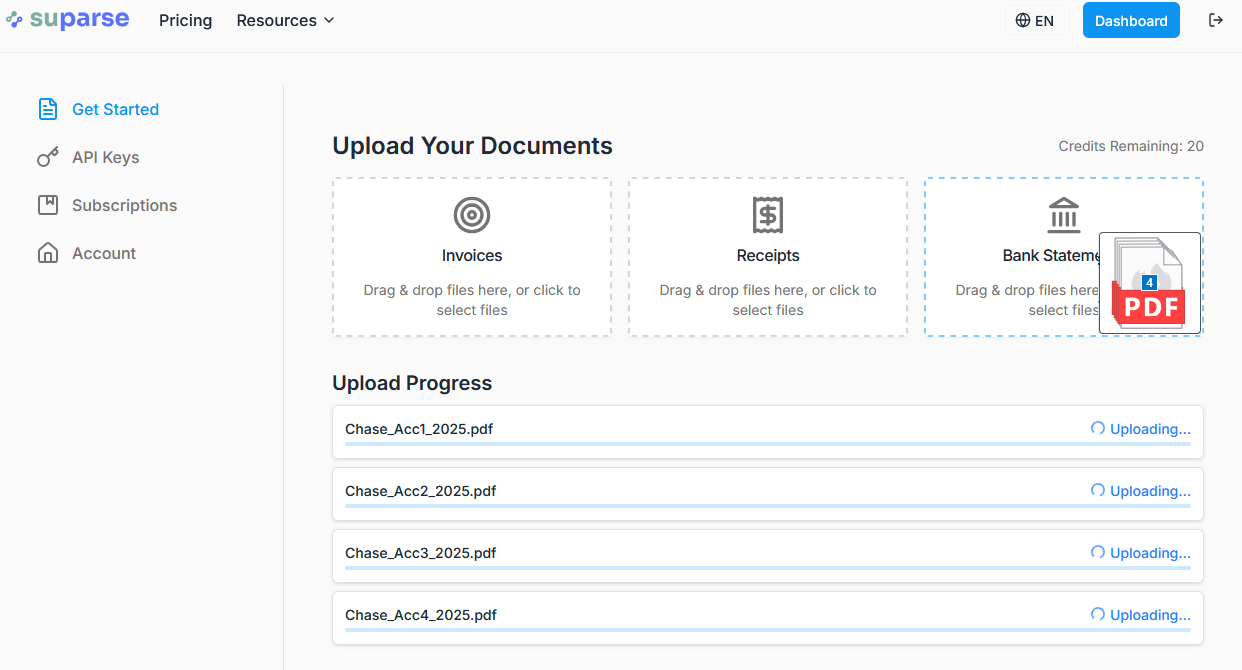1242x670 pixels.
Task: Open the Dashboard button
Action: pos(1131,20)
